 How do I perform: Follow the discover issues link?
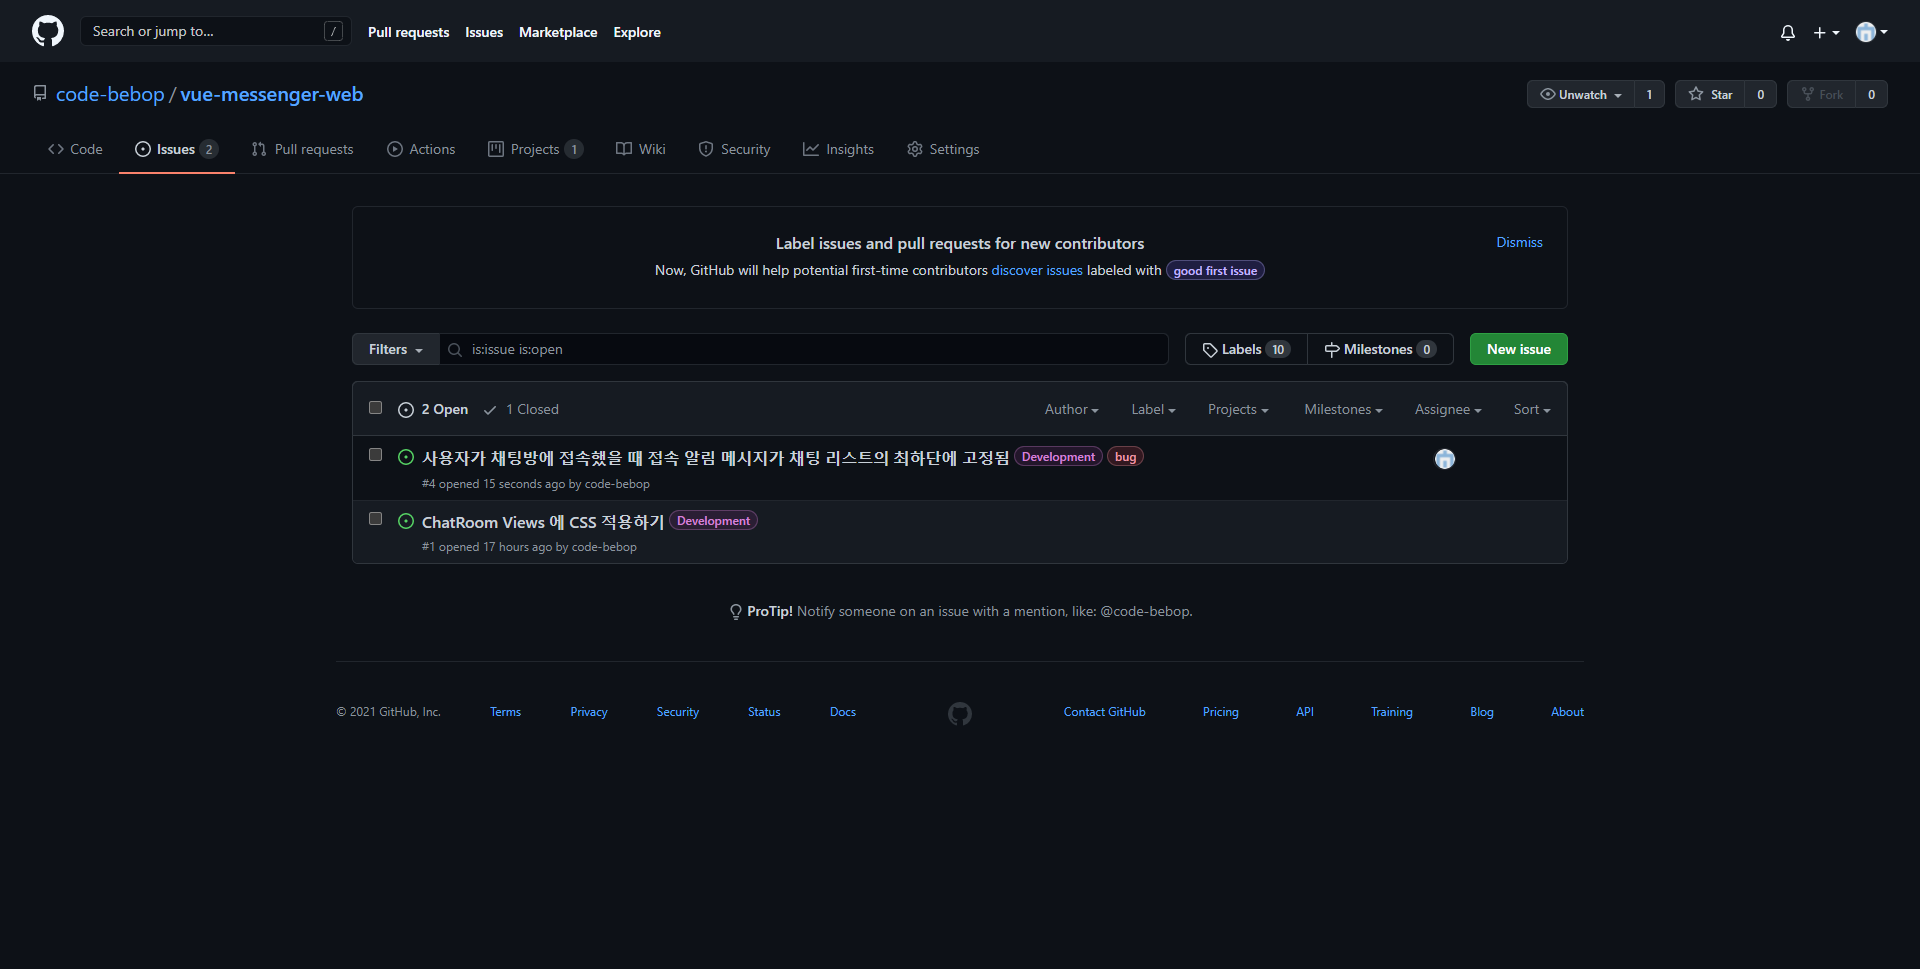click(x=1037, y=270)
